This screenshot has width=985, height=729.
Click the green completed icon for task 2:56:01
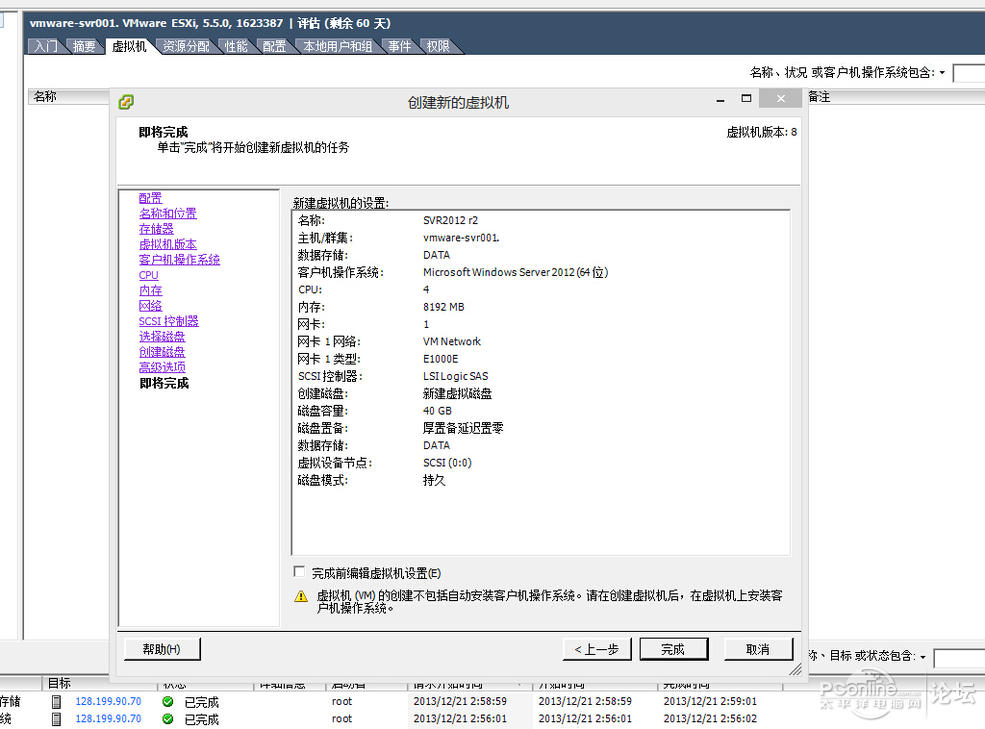click(x=168, y=718)
